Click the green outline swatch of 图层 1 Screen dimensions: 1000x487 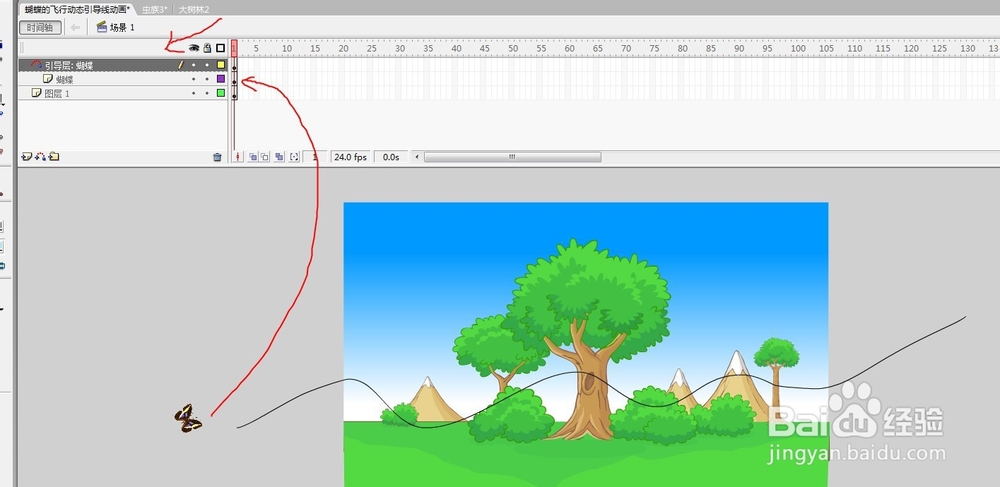click(x=221, y=93)
